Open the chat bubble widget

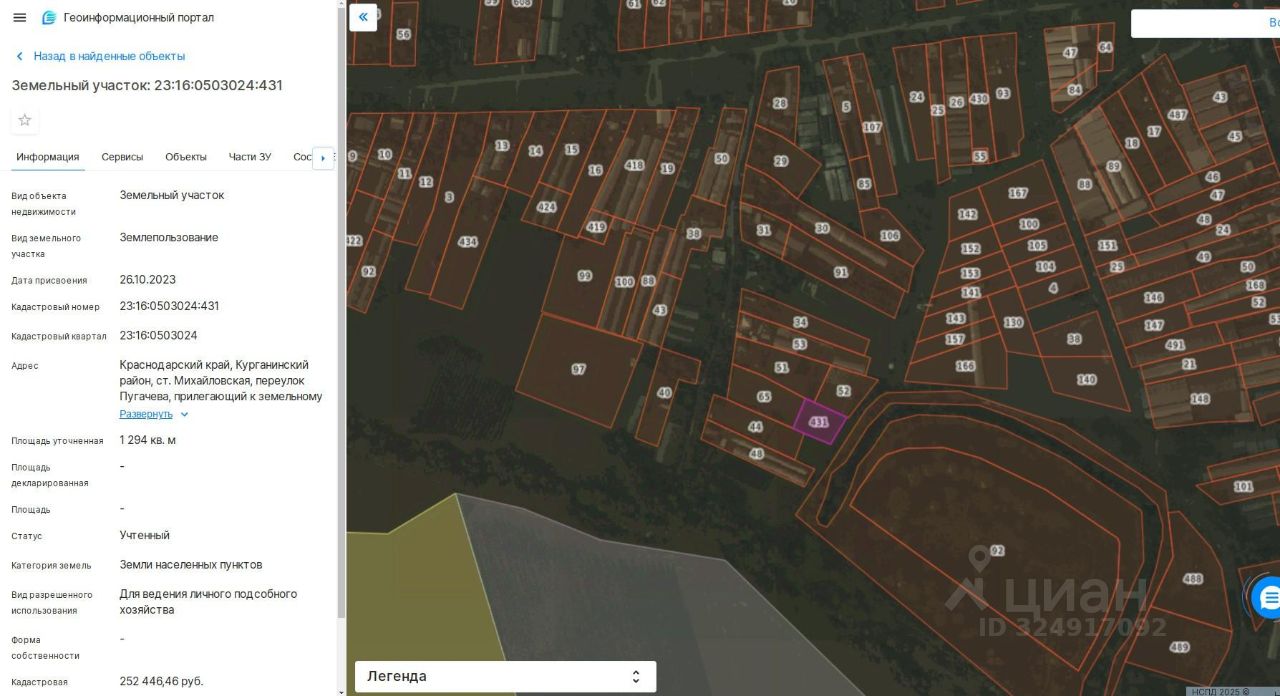1267,598
